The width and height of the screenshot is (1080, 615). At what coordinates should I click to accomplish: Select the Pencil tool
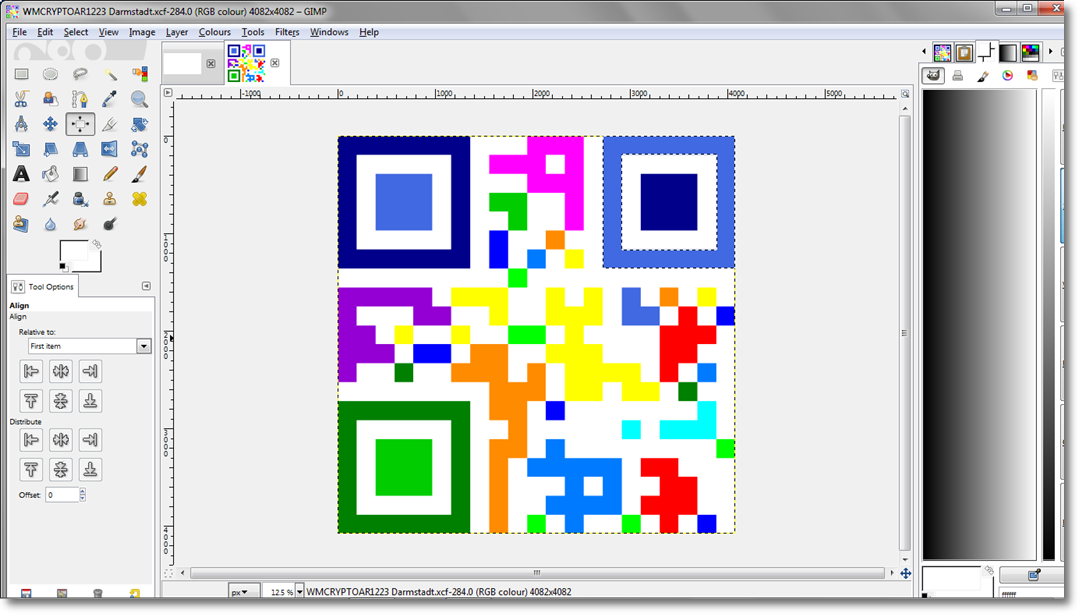pyautogui.click(x=110, y=174)
